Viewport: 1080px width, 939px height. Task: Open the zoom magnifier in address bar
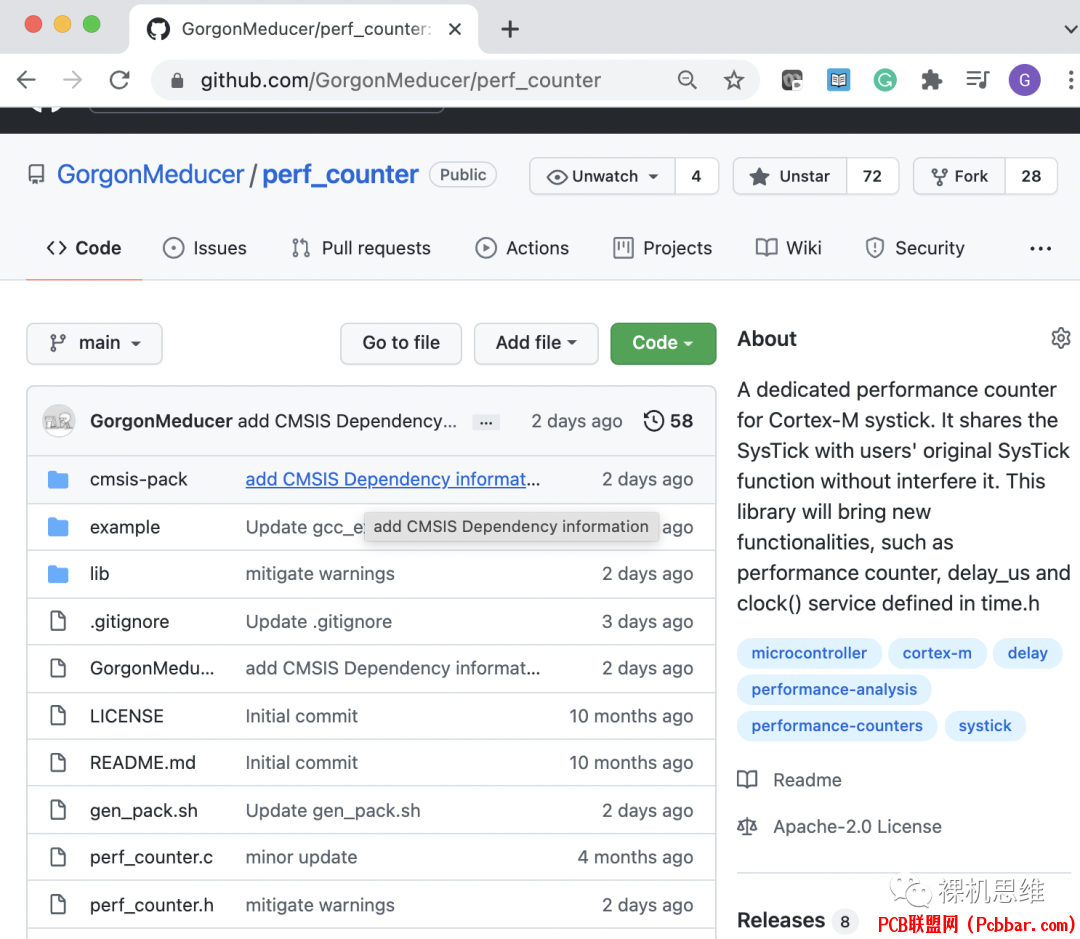pyautogui.click(x=687, y=80)
